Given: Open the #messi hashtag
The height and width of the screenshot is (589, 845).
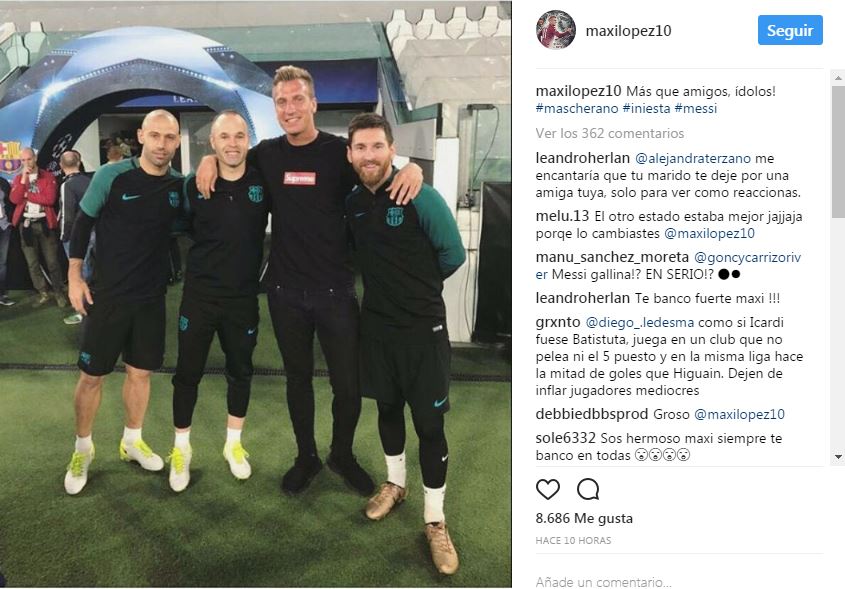Looking at the screenshot, I should tap(696, 108).
